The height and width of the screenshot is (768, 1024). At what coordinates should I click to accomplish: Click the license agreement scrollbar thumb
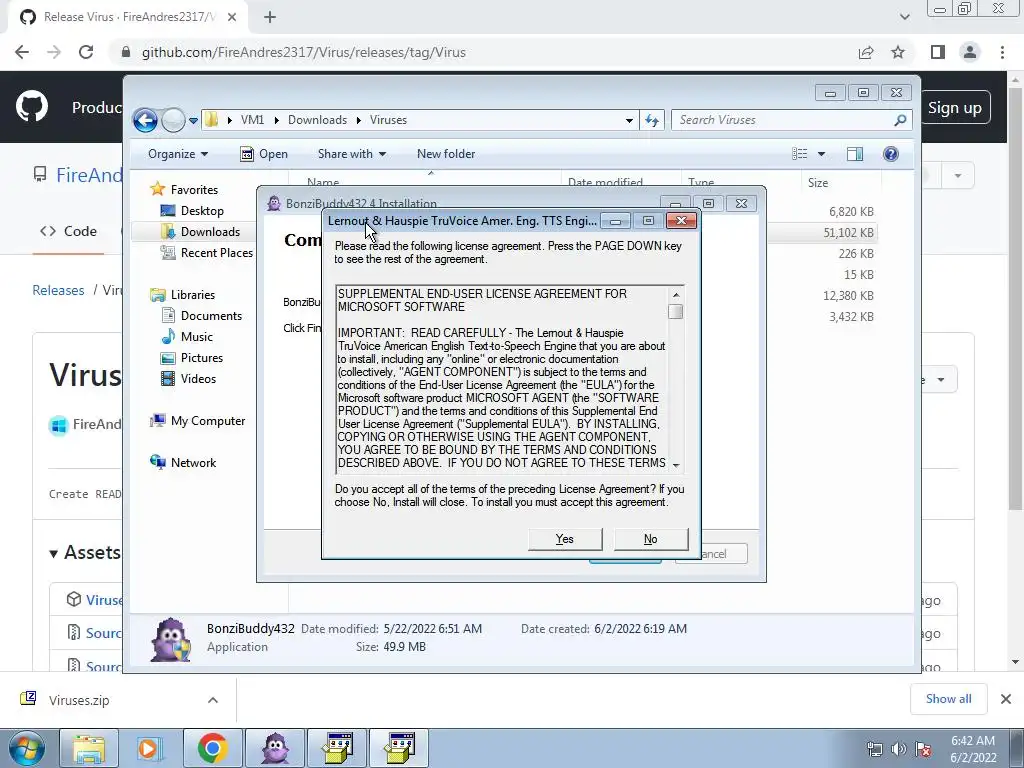[x=676, y=312]
